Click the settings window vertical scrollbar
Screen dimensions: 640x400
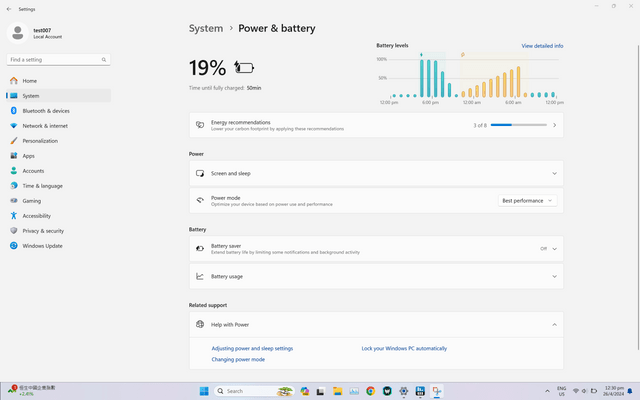638,198
